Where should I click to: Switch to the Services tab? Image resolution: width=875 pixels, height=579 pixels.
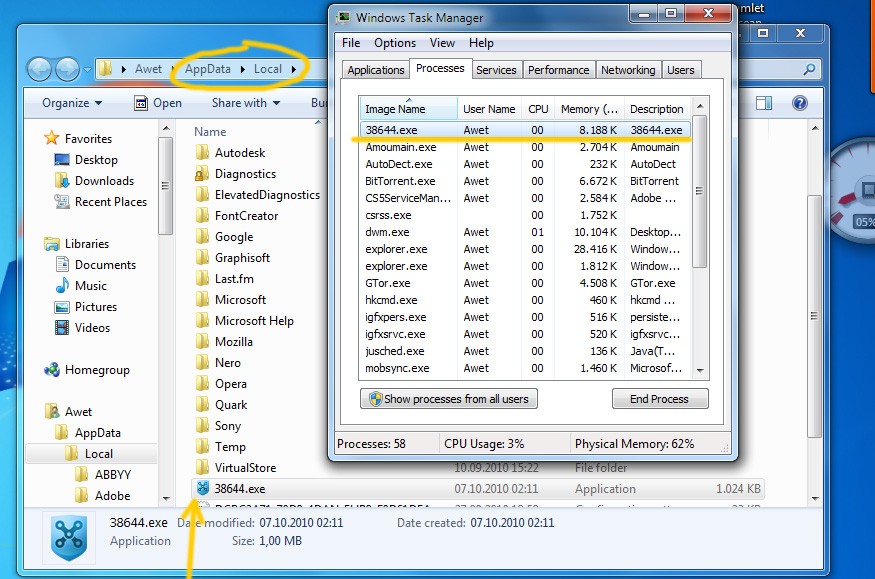(496, 70)
